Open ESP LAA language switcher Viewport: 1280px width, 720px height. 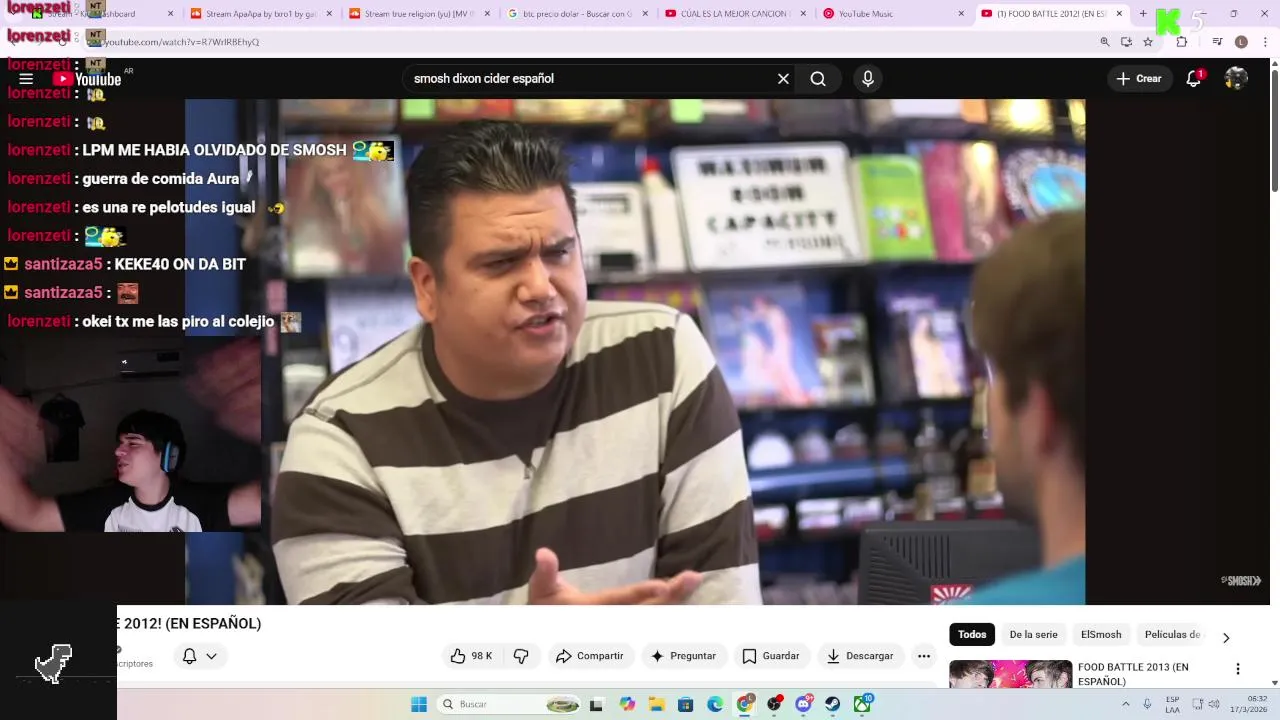coord(1172,704)
